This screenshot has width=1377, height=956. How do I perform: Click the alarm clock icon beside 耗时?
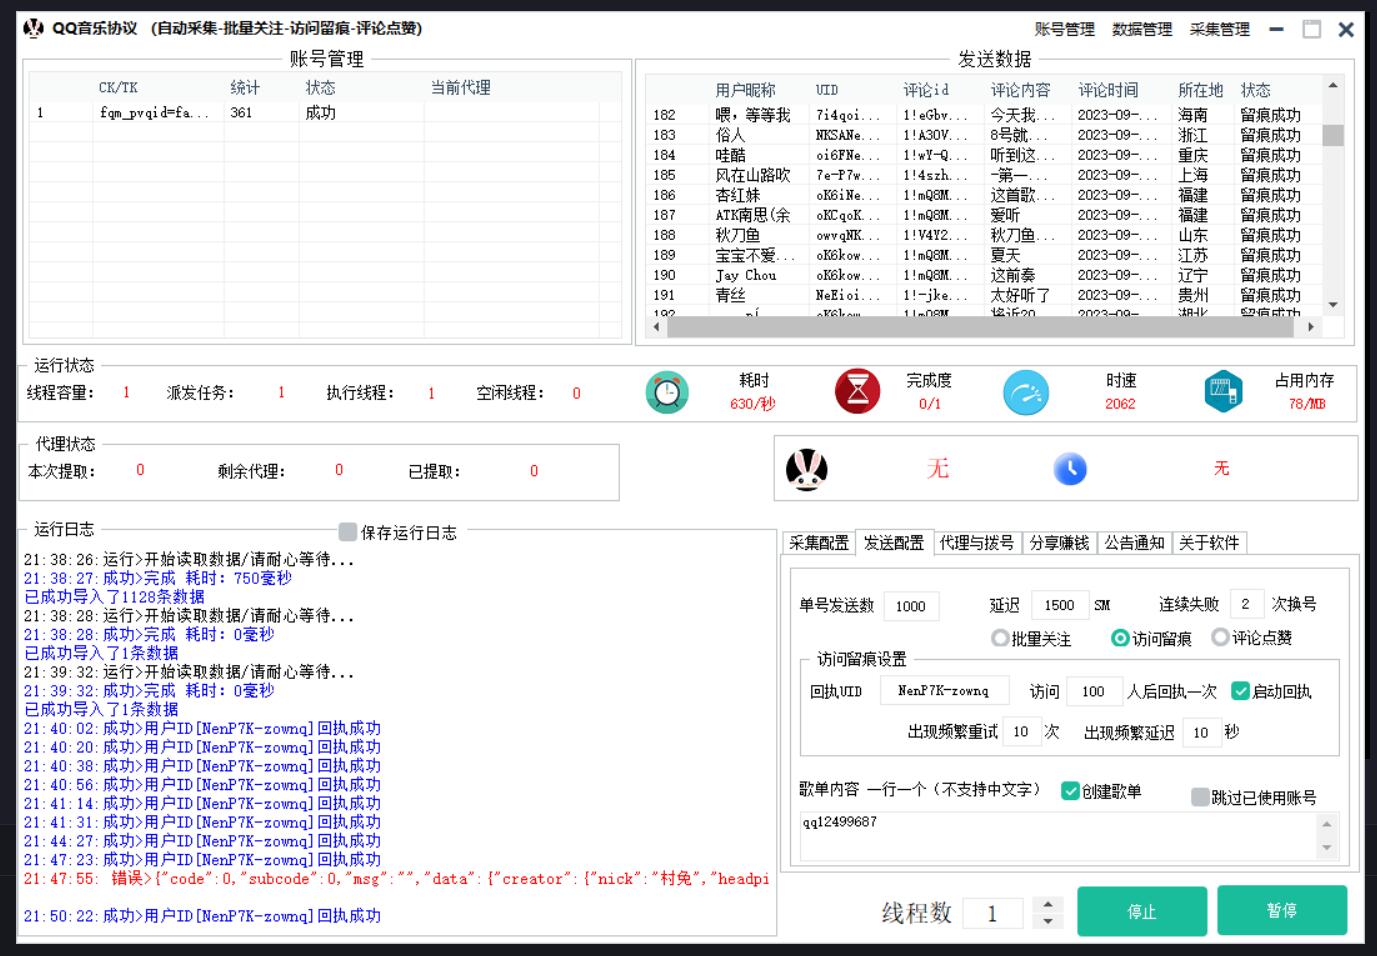[667, 392]
